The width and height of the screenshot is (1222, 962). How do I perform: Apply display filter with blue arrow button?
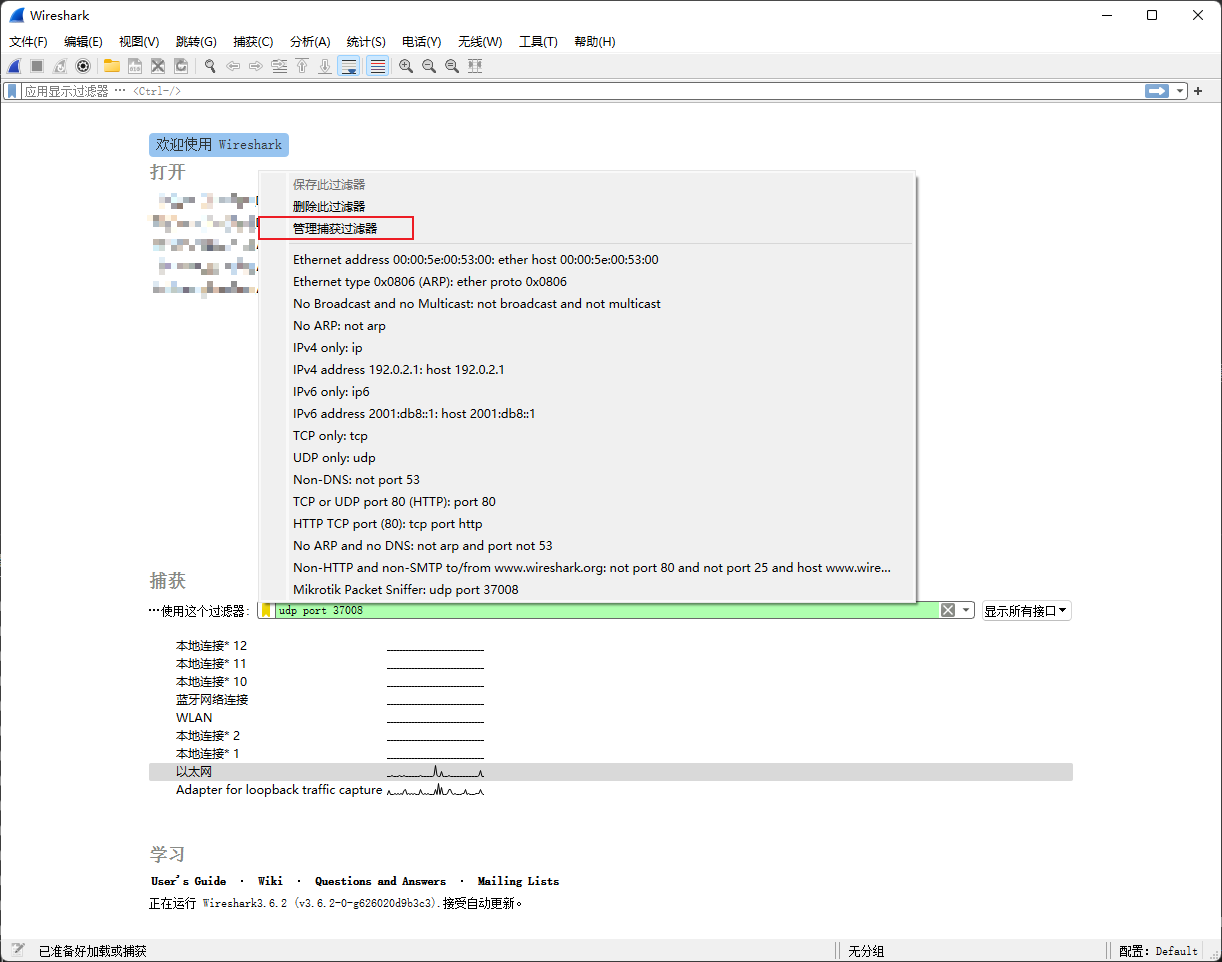1157,91
